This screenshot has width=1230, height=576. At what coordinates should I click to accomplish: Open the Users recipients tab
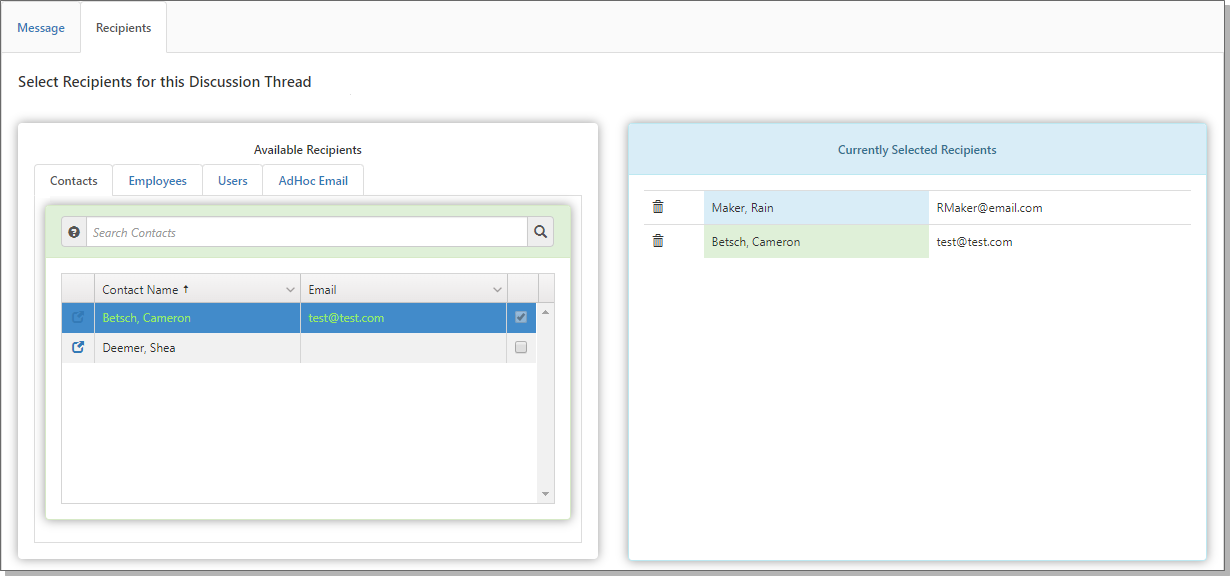tap(233, 181)
